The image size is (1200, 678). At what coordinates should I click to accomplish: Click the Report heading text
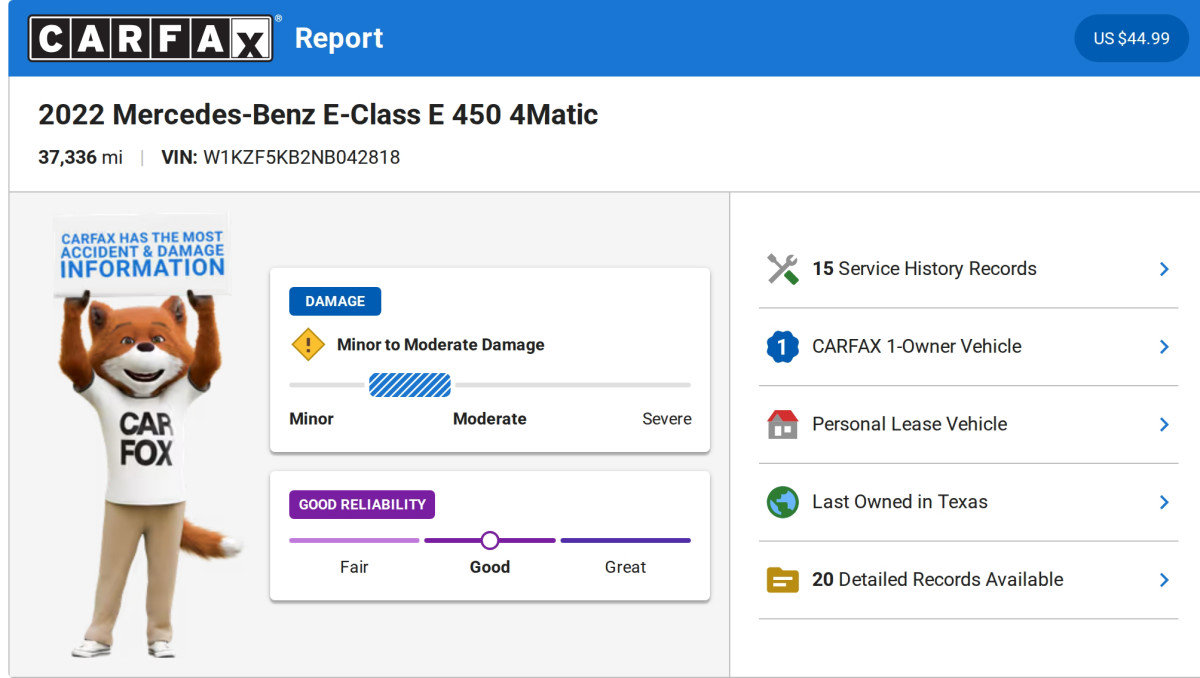[339, 39]
